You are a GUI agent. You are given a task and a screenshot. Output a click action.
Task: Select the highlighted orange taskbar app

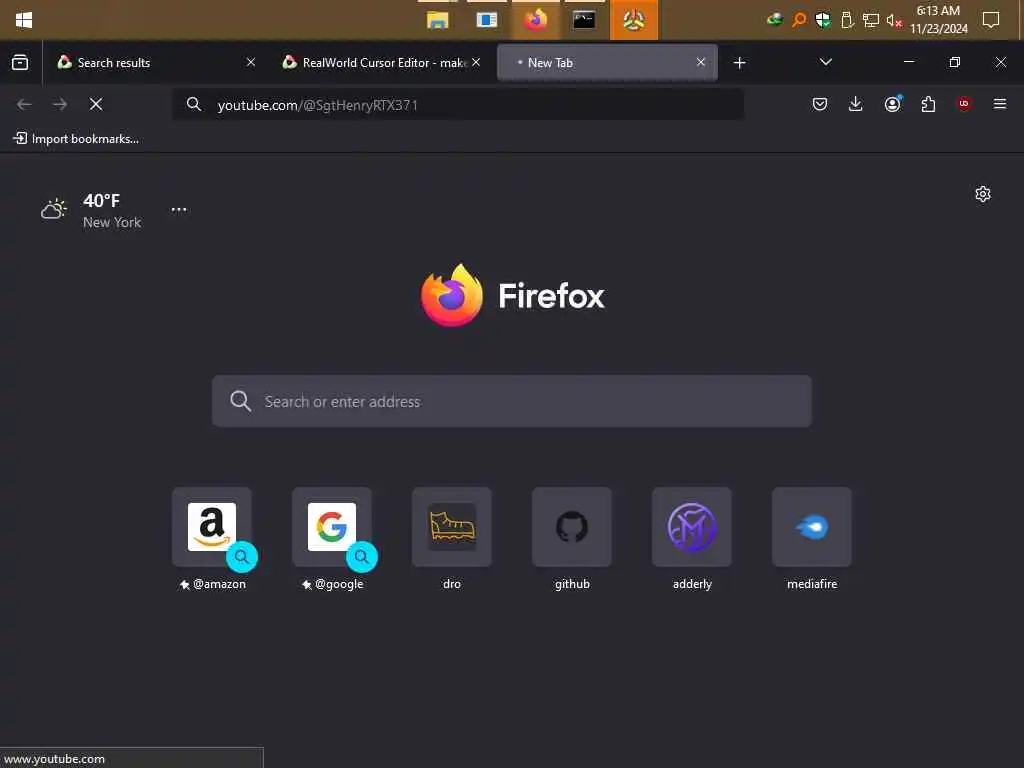click(x=633, y=20)
